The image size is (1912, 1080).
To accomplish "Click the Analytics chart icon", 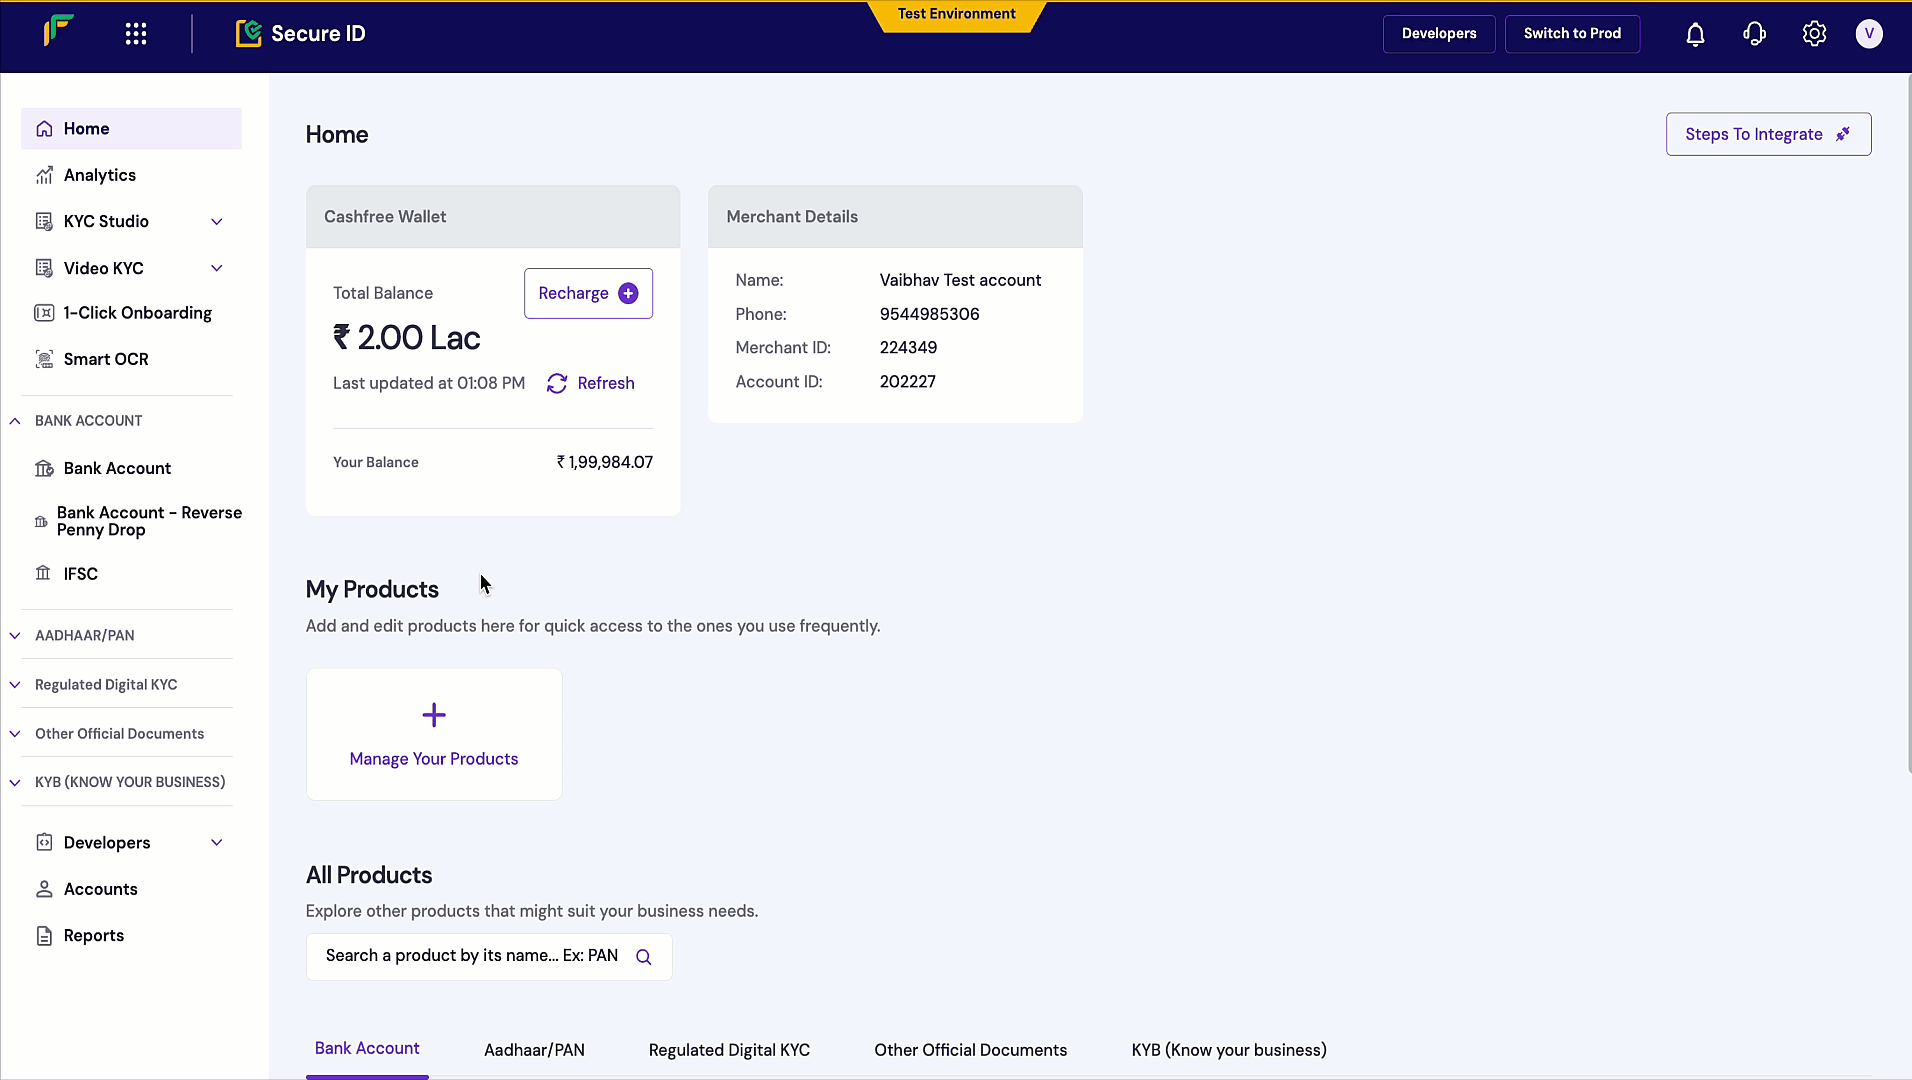I will tap(44, 175).
